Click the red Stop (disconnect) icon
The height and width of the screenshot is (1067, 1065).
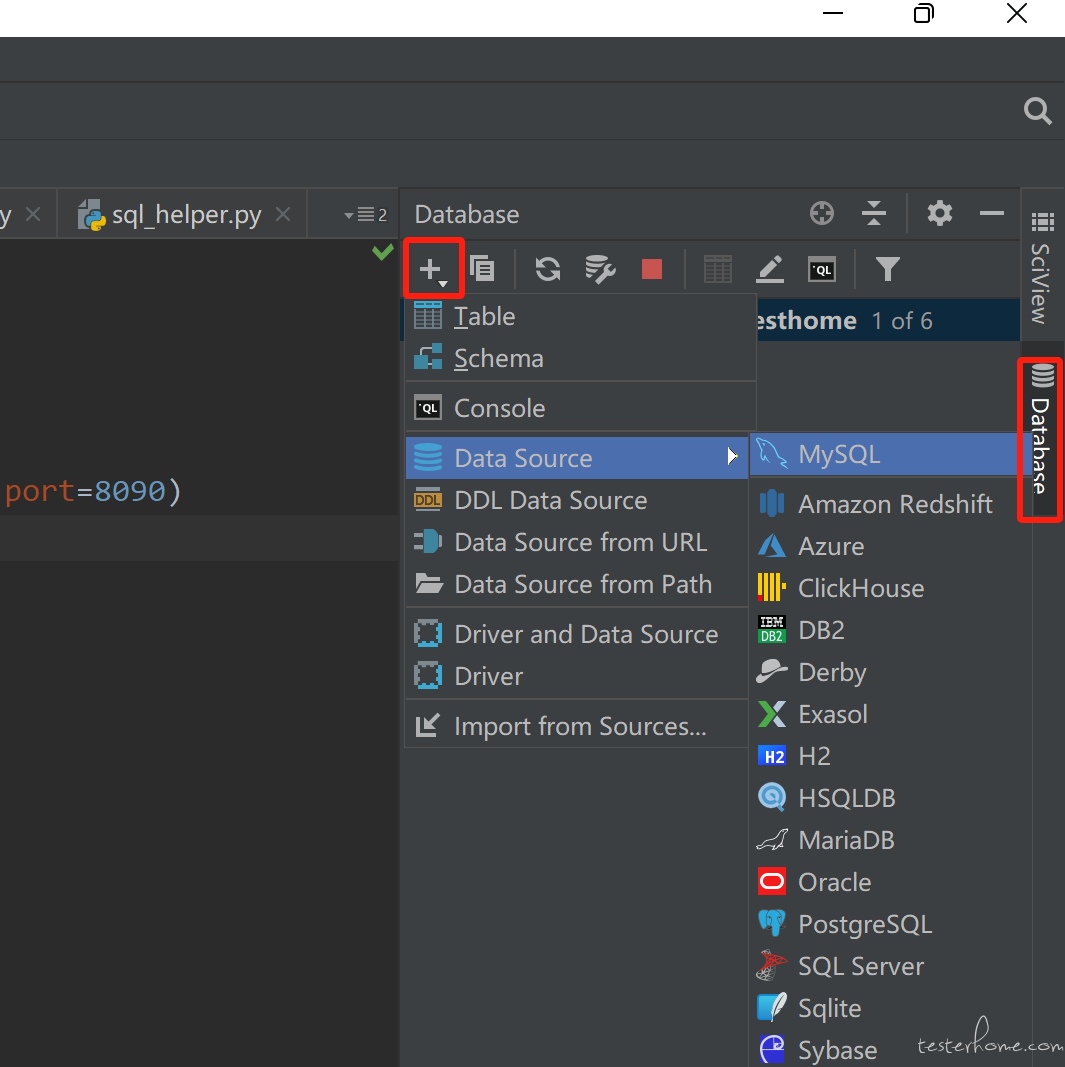point(652,269)
